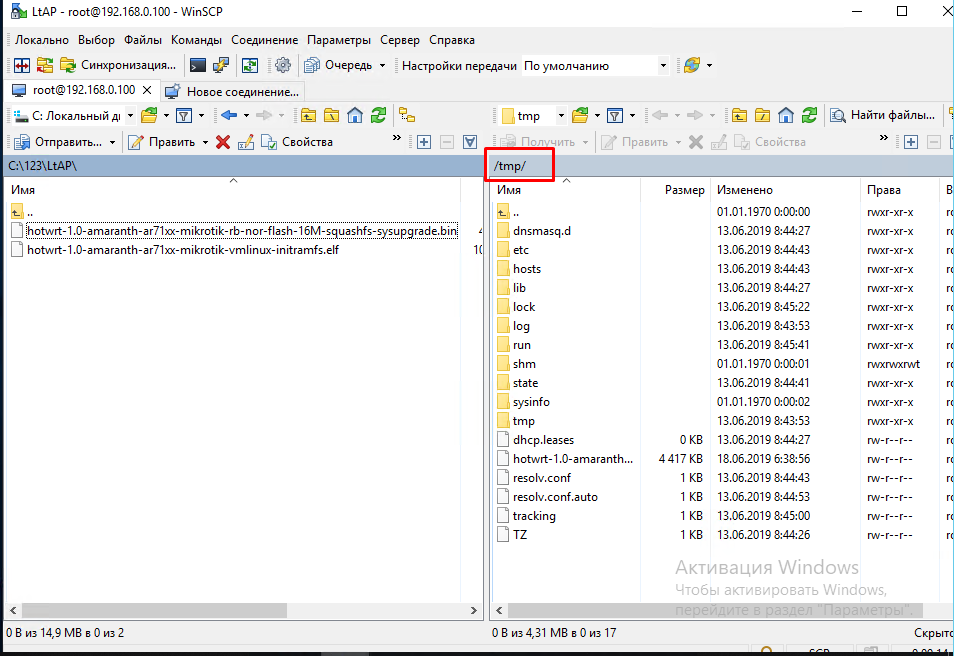Click local panel filter icon
Image resolution: width=954 pixels, height=656 pixels.
point(184,115)
